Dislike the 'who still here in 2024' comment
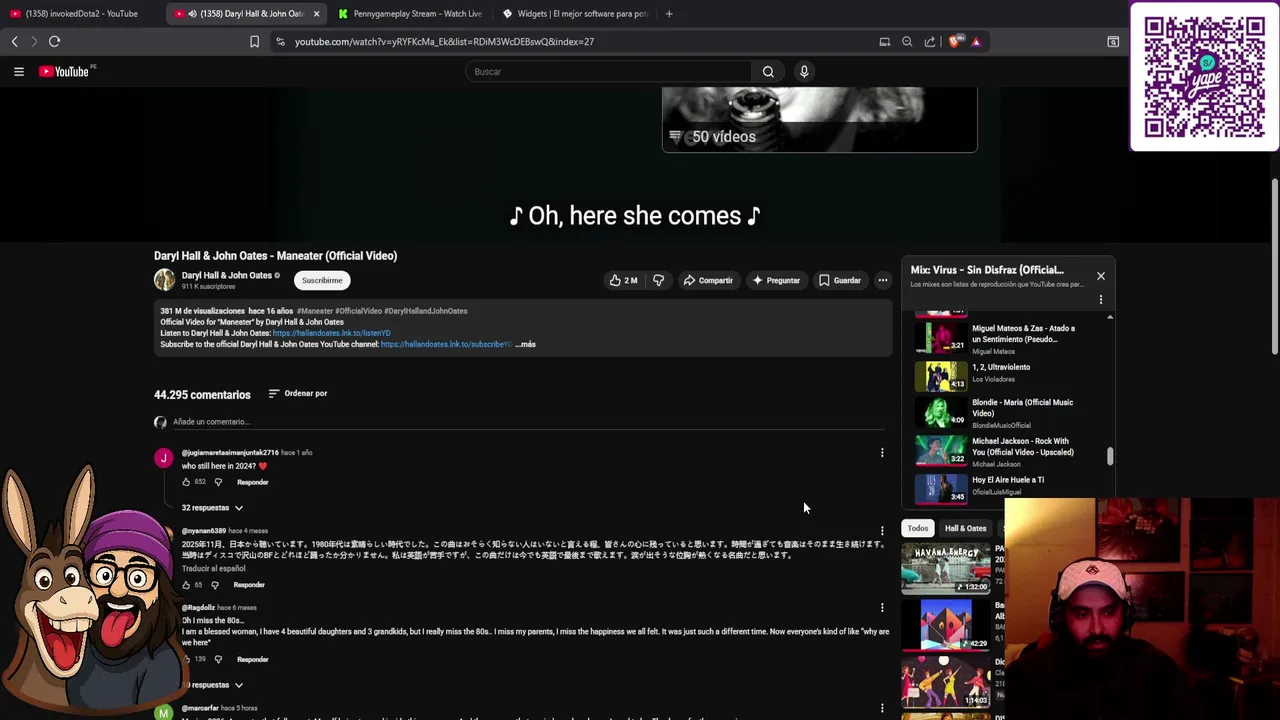Screen dimensions: 1280x720 point(218,482)
